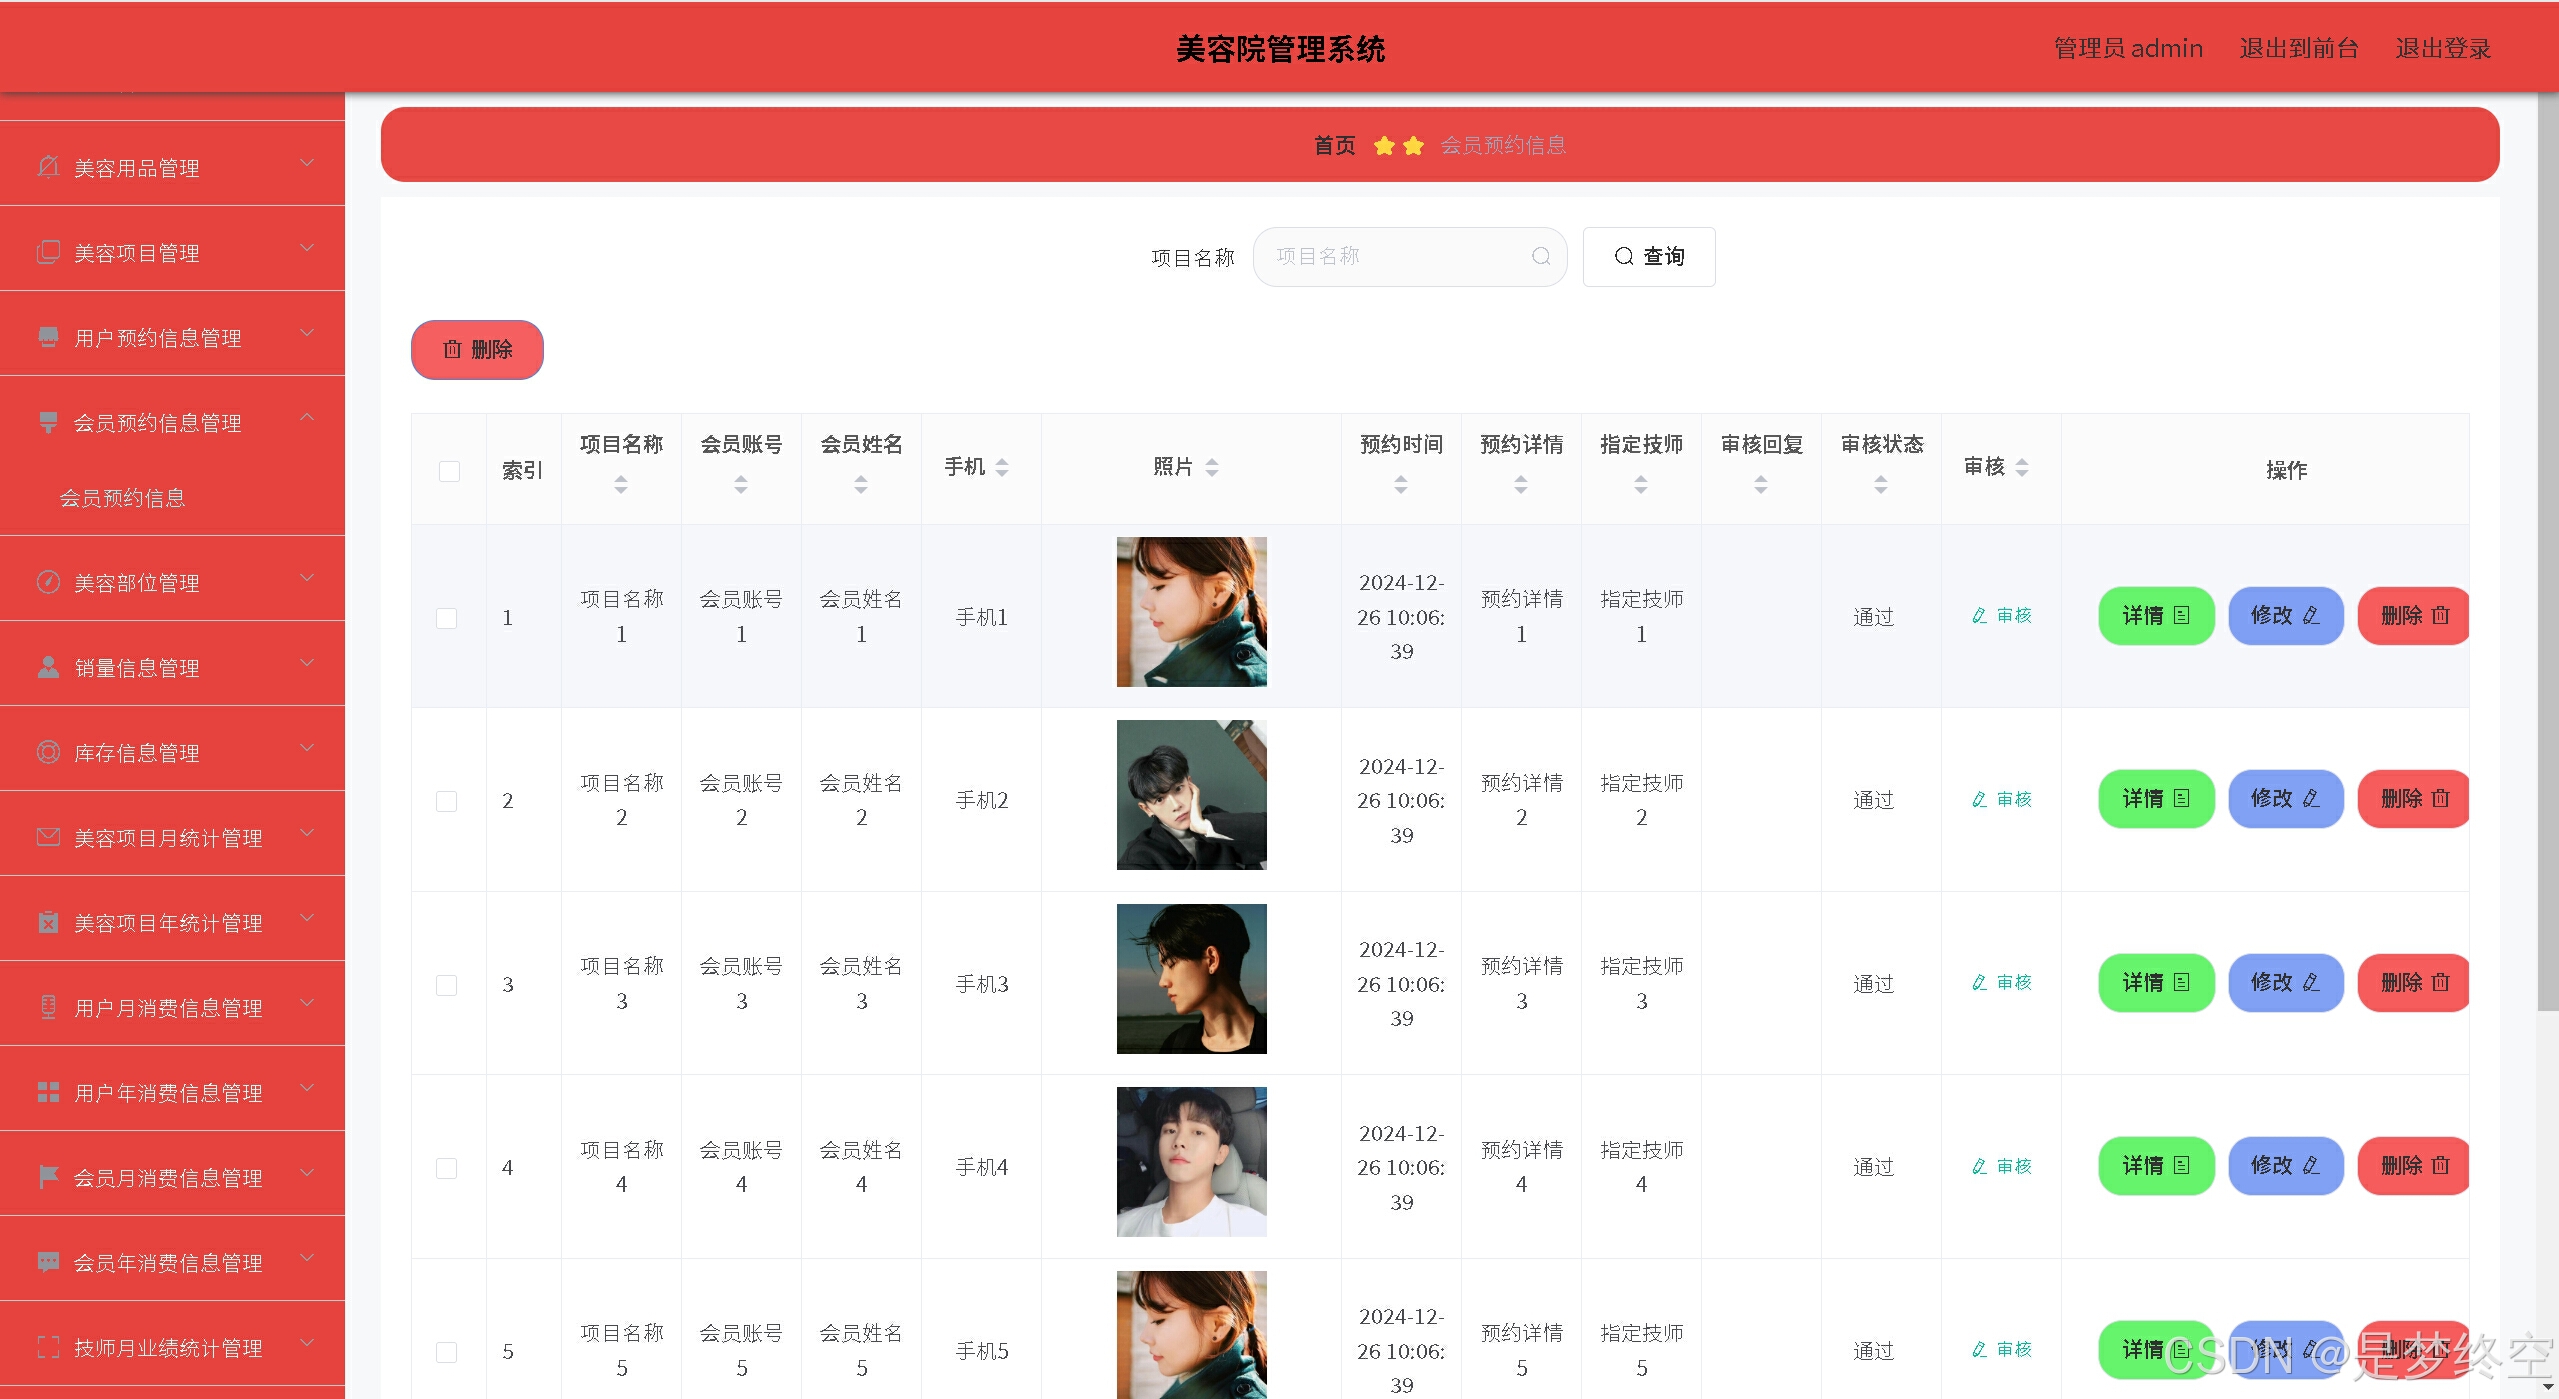Image resolution: width=2559 pixels, height=1399 pixels.
Task: Click the 销量信息管理 person icon
Action: coord(48,667)
